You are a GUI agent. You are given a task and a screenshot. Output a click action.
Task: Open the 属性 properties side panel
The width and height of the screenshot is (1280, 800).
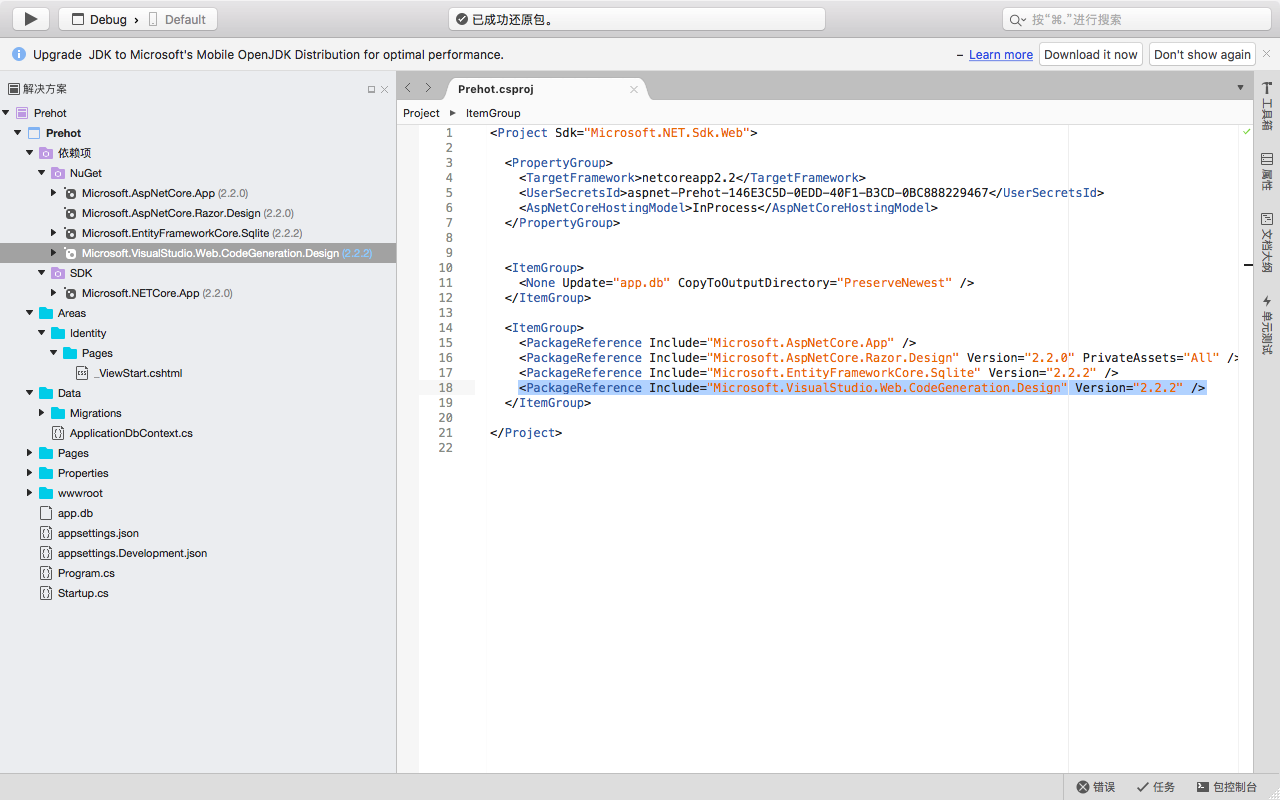coord(1267,171)
